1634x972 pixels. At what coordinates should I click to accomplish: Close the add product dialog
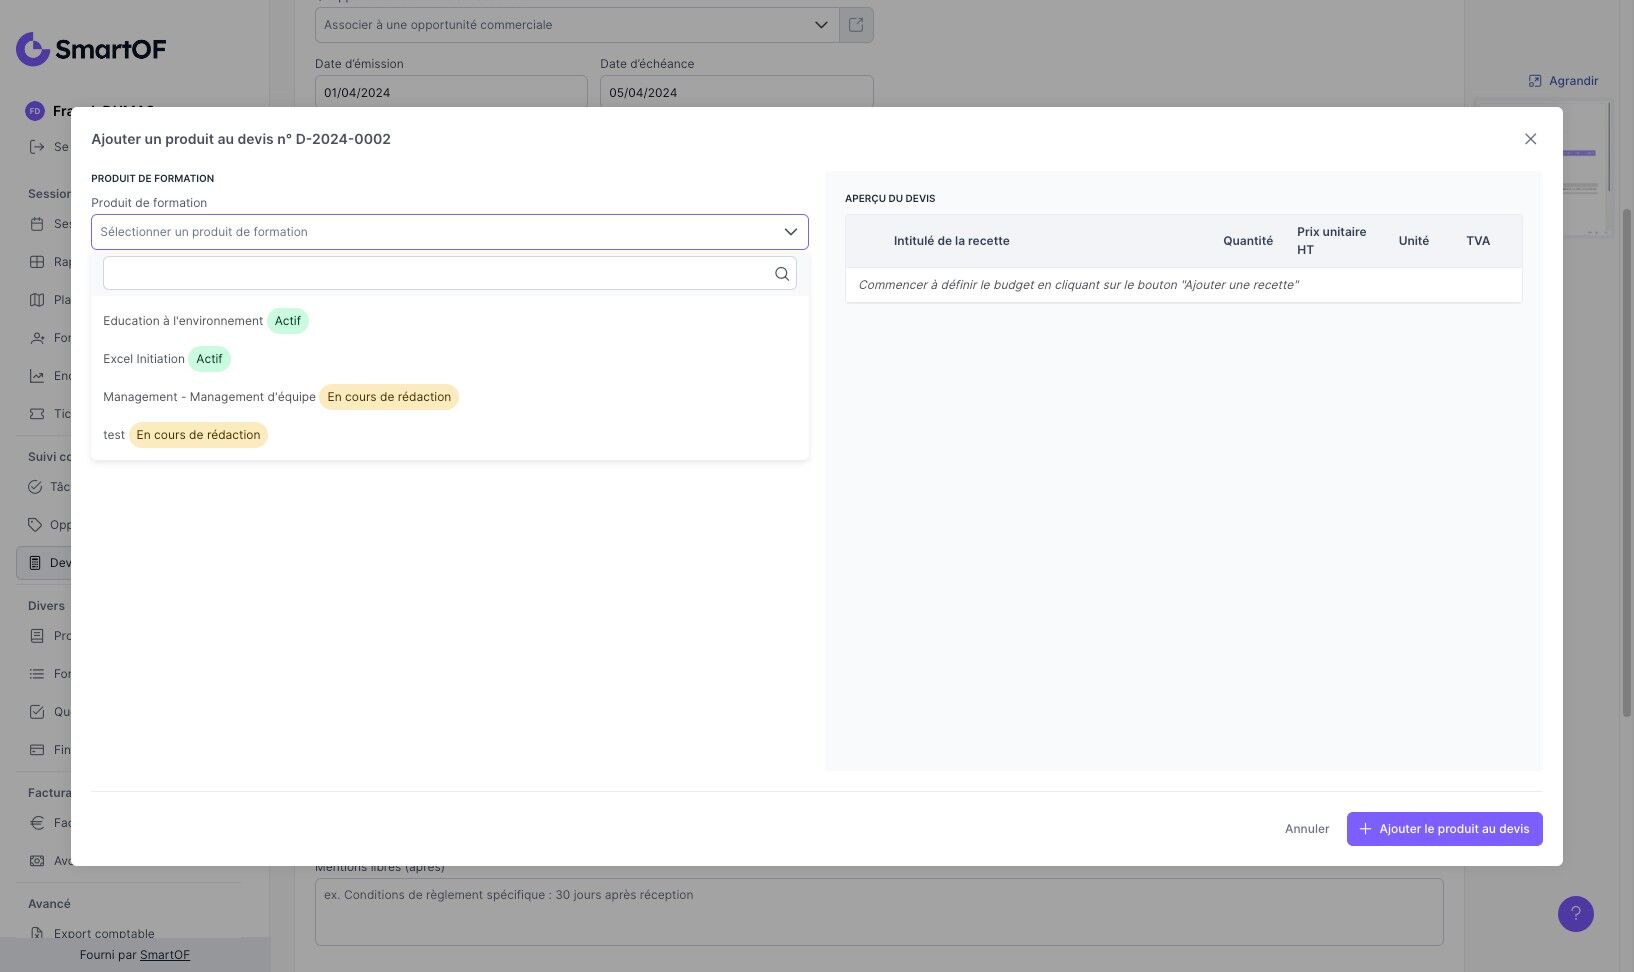[x=1530, y=139]
